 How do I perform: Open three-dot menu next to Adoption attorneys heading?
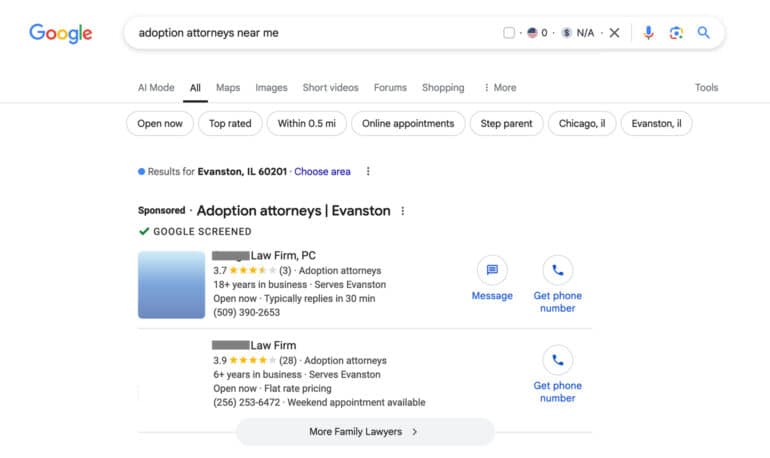tap(403, 211)
